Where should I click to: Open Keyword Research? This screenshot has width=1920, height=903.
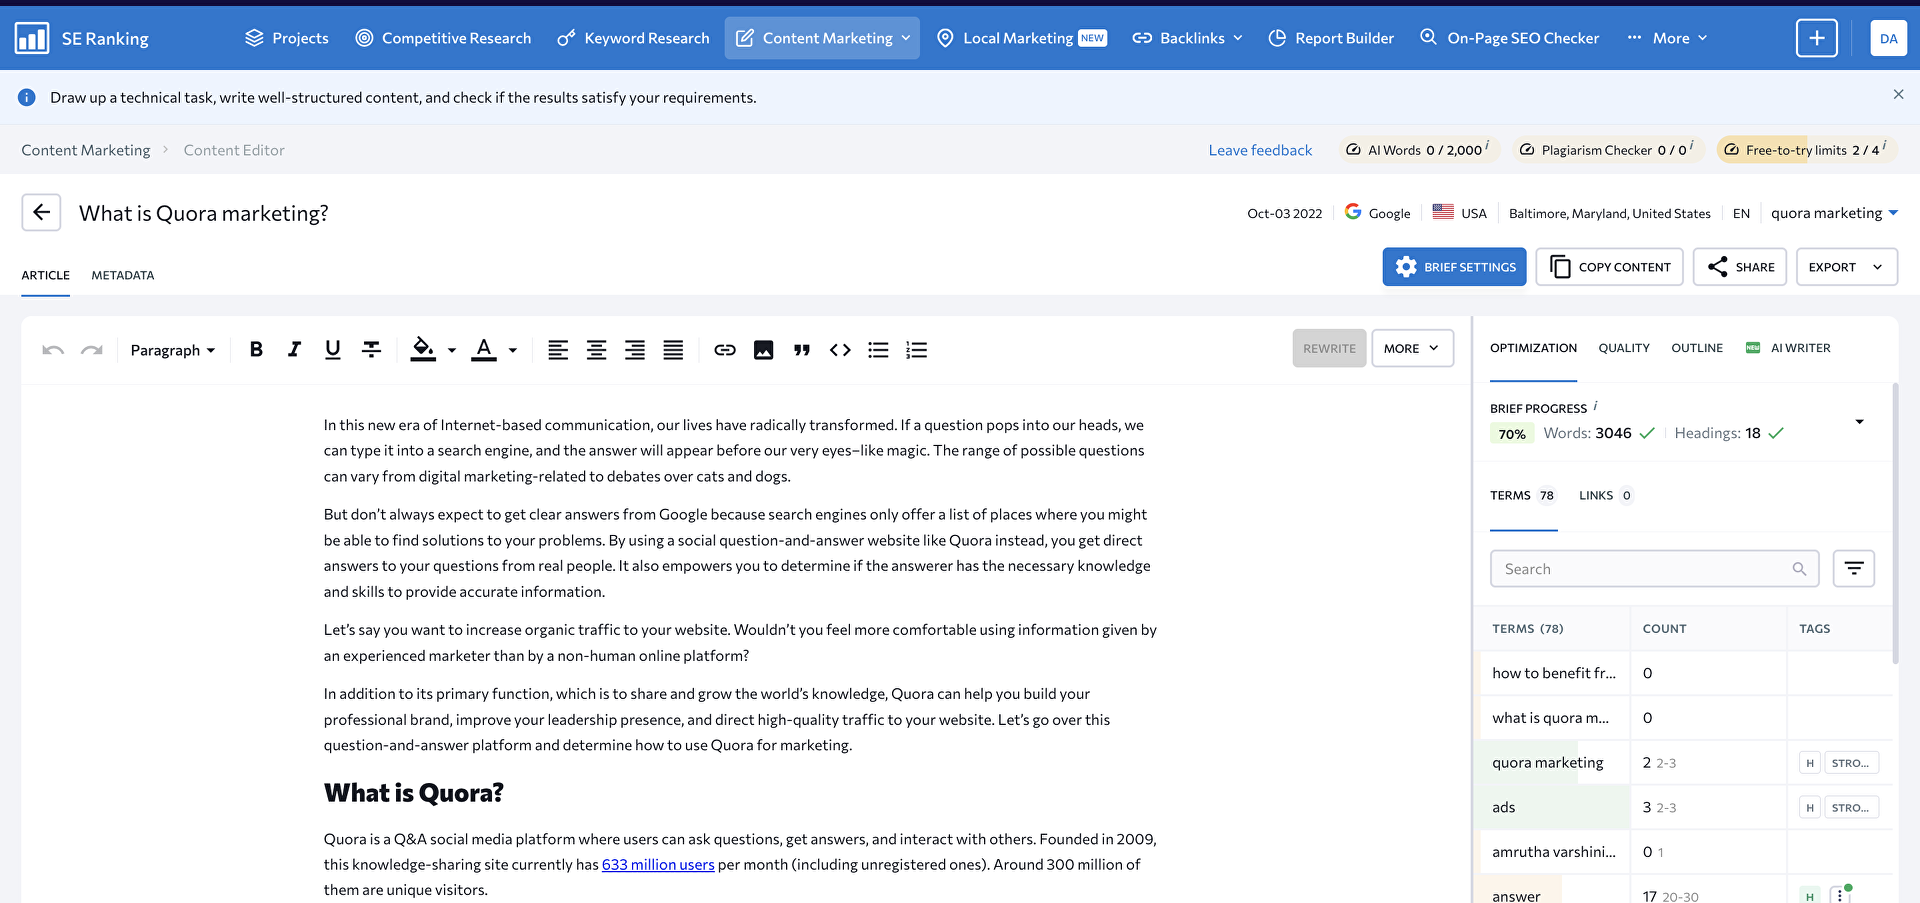coord(633,38)
